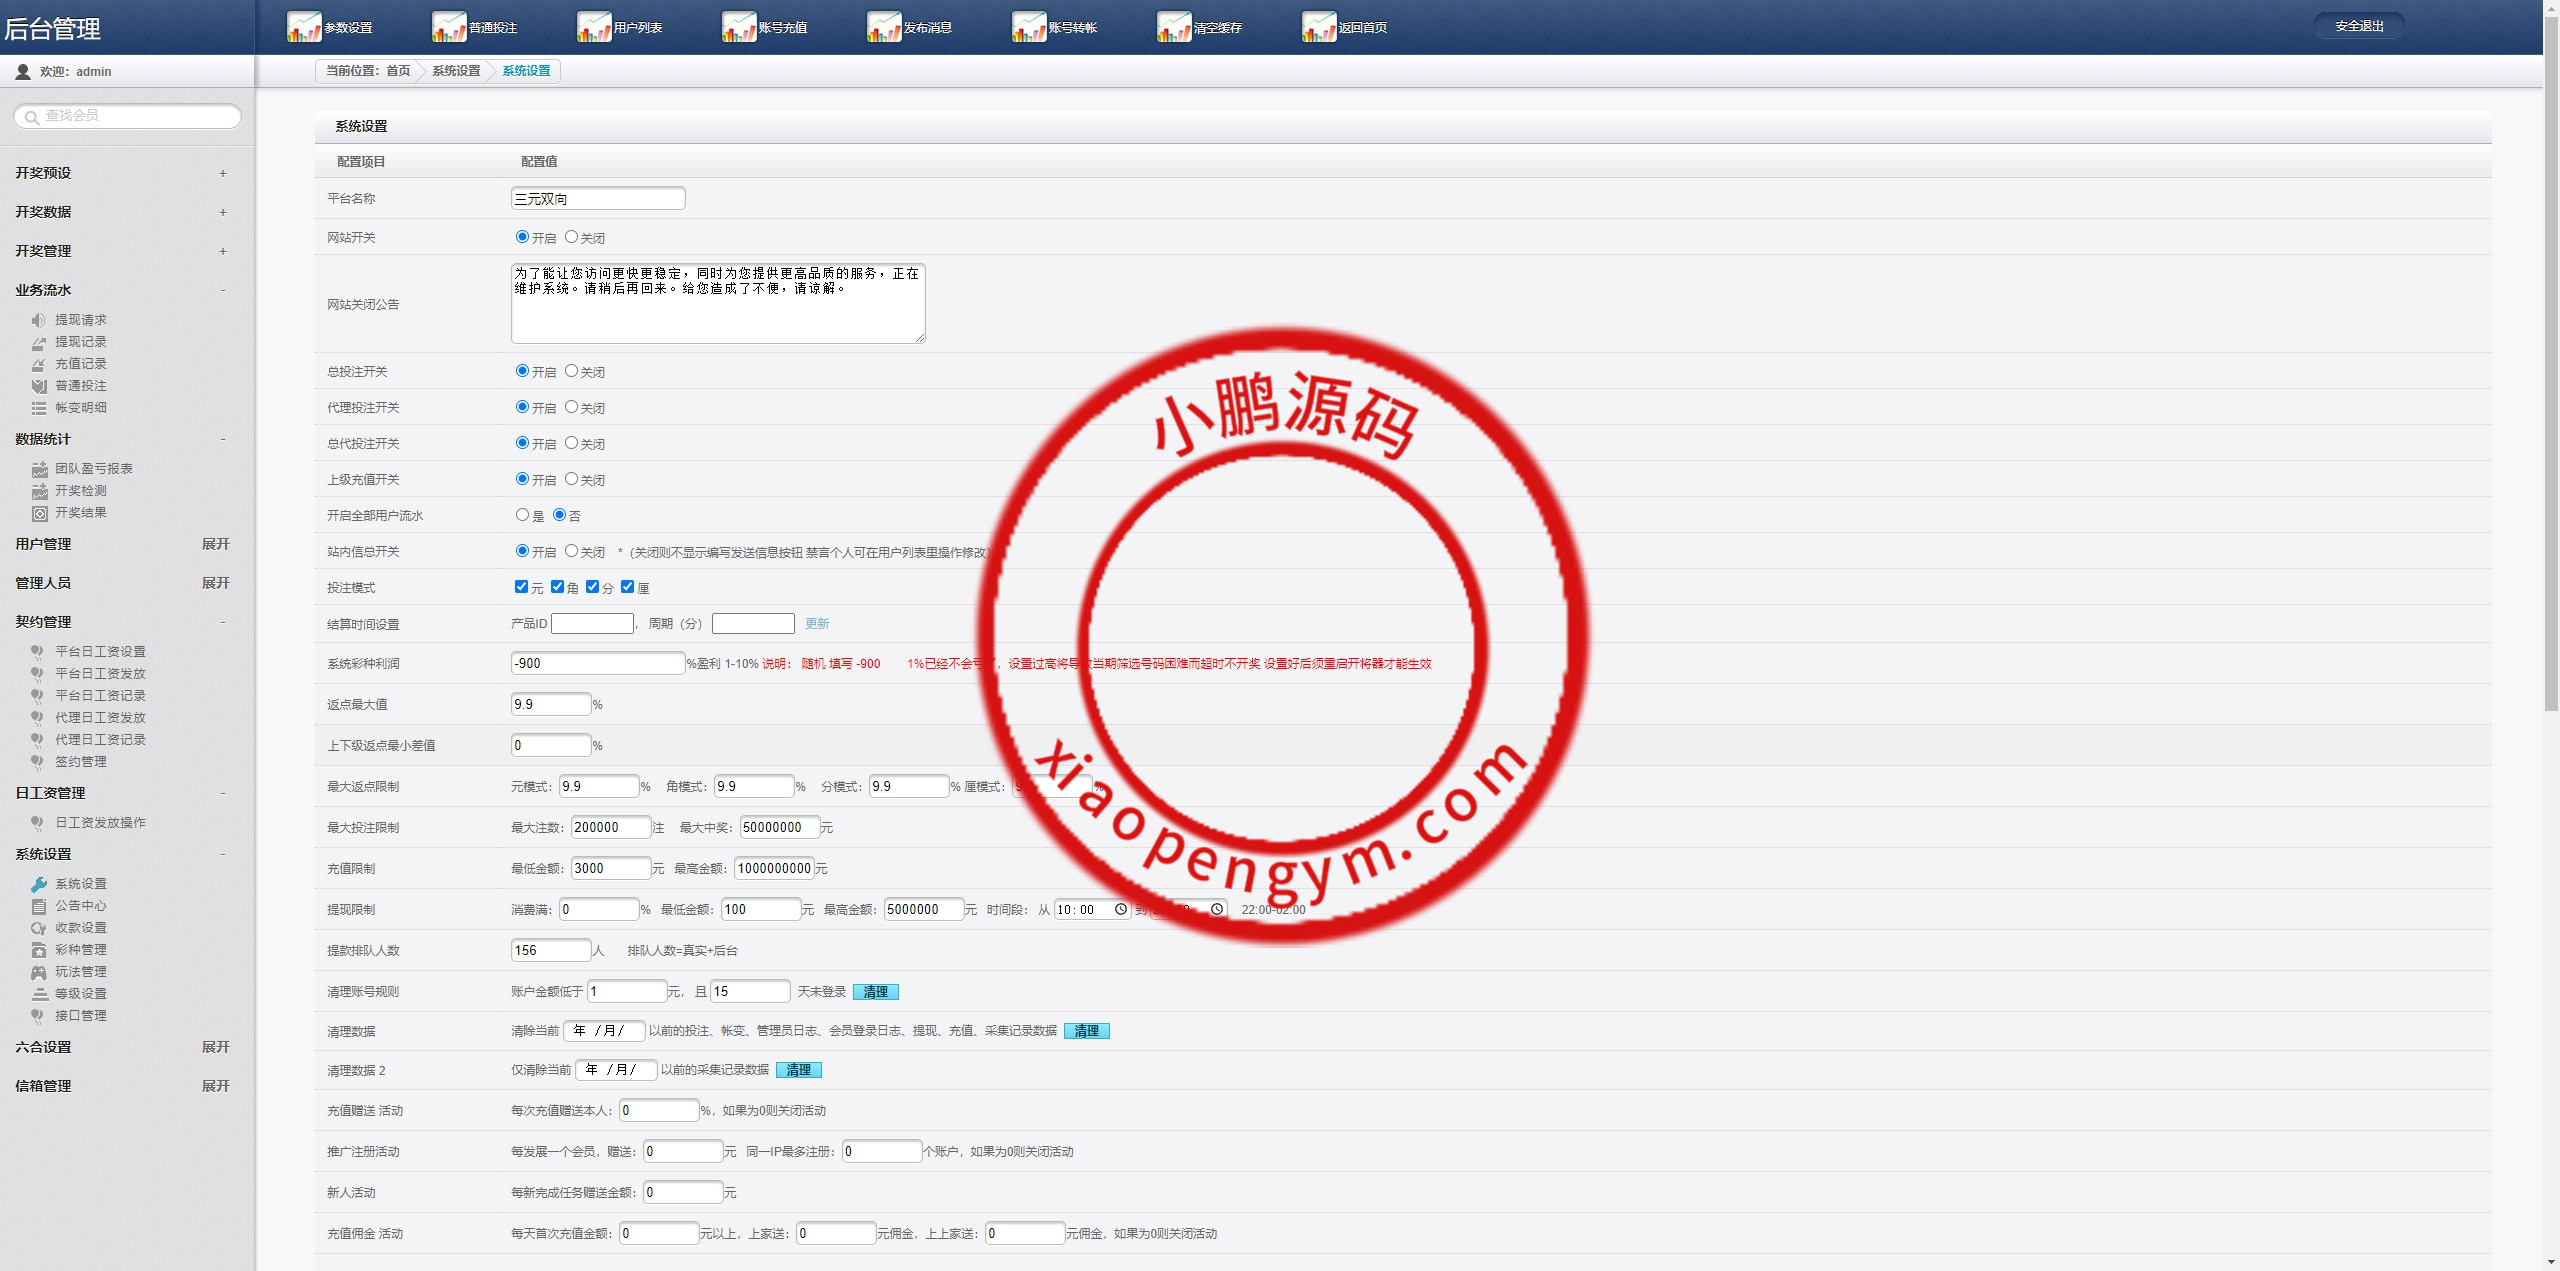Expand the 开奖管理 sidebar section
Image resolution: width=2560 pixels, height=1271 pixels.
tap(222, 251)
